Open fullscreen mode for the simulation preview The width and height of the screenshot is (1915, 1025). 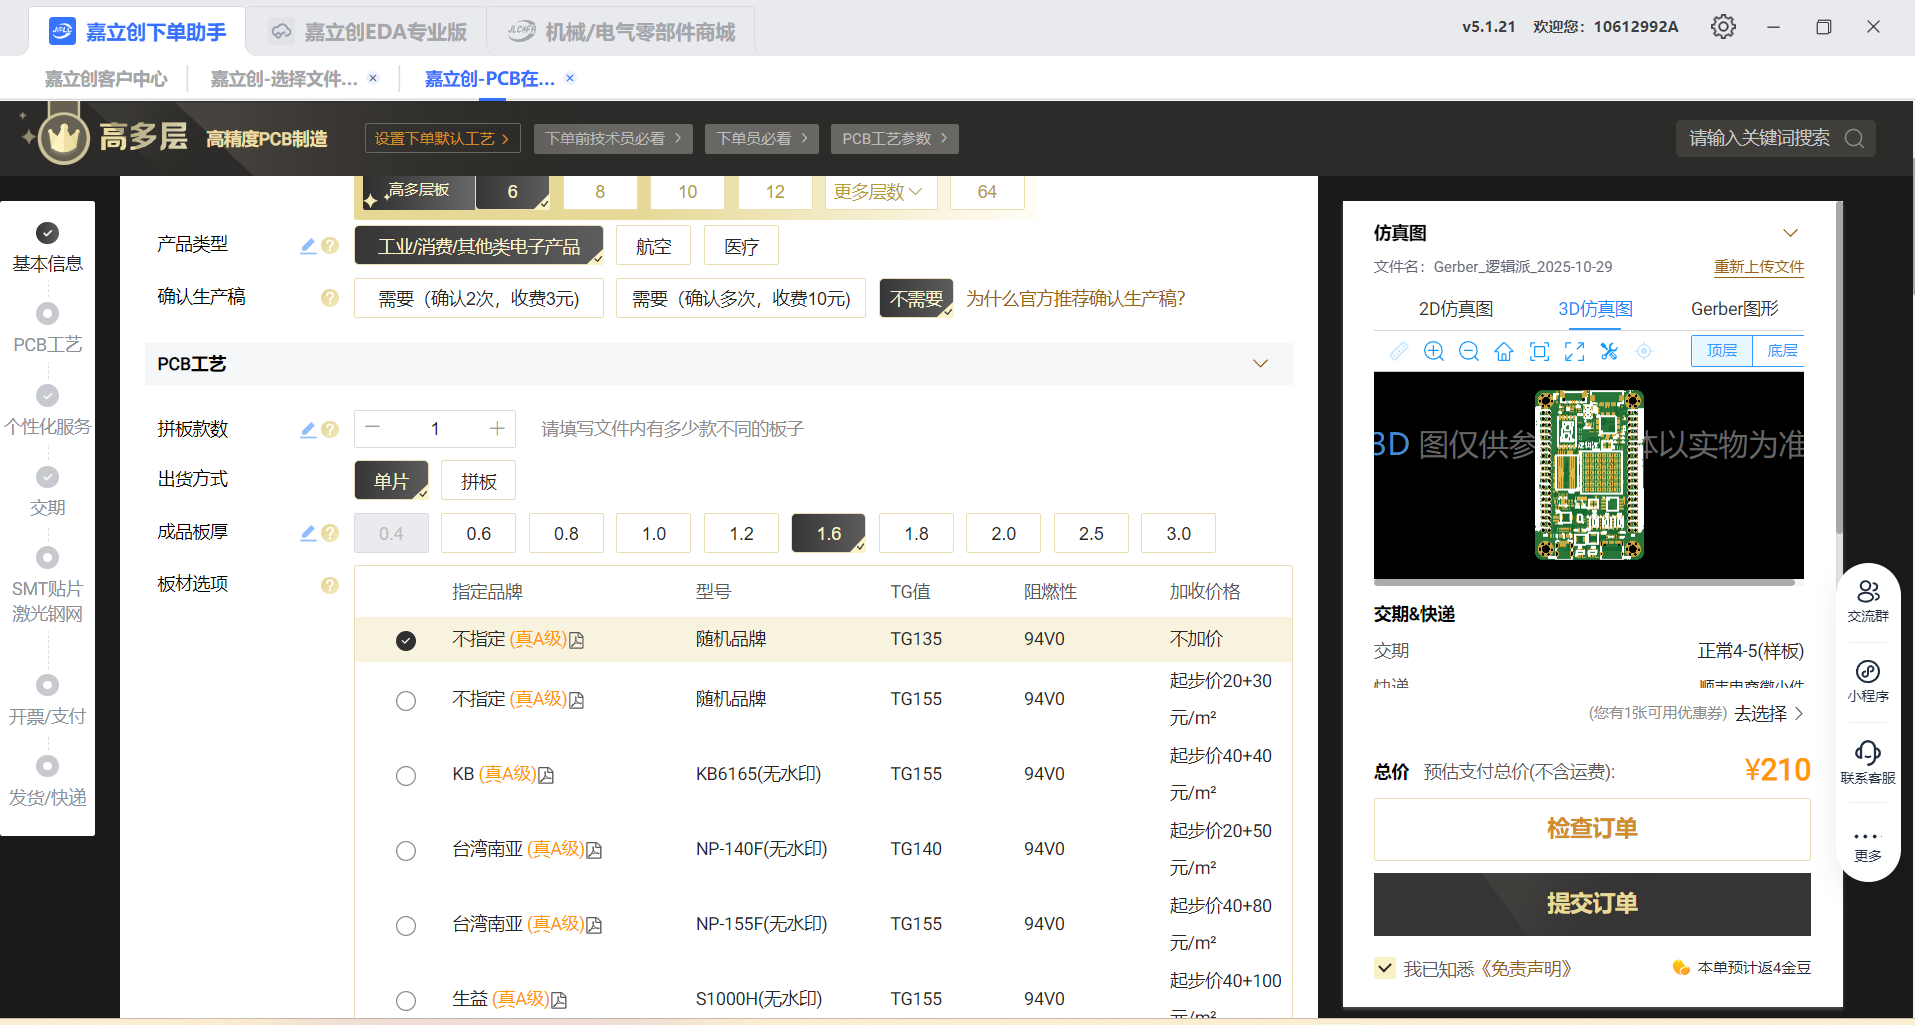point(1575,351)
